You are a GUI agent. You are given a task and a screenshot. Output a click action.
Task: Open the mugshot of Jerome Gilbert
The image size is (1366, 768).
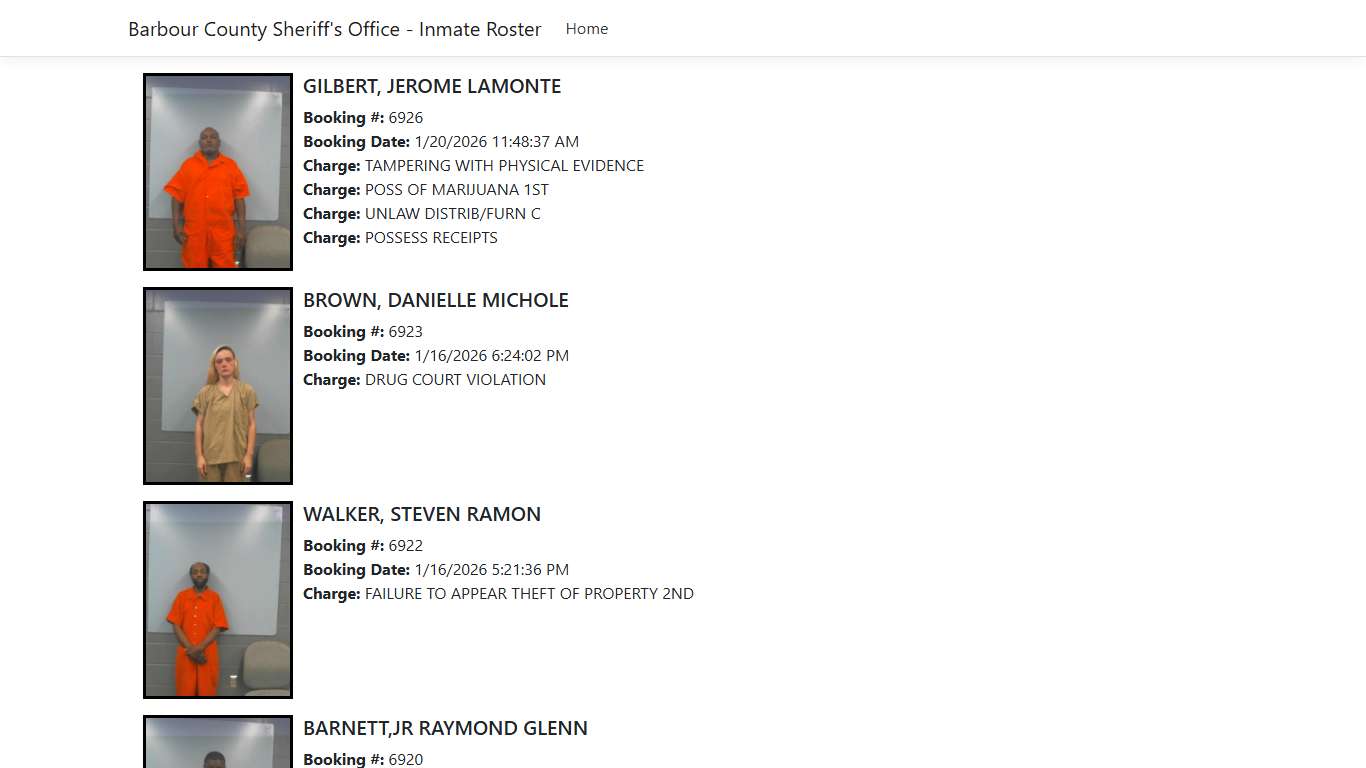217,171
